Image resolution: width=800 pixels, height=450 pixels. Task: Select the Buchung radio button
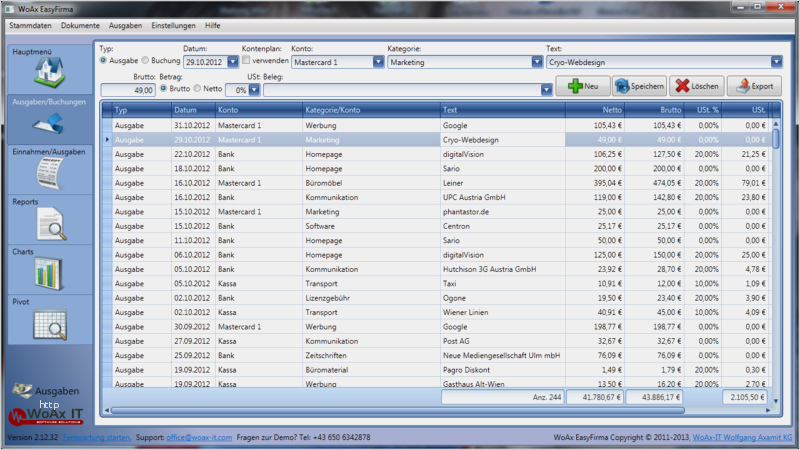[x=145, y=60]
